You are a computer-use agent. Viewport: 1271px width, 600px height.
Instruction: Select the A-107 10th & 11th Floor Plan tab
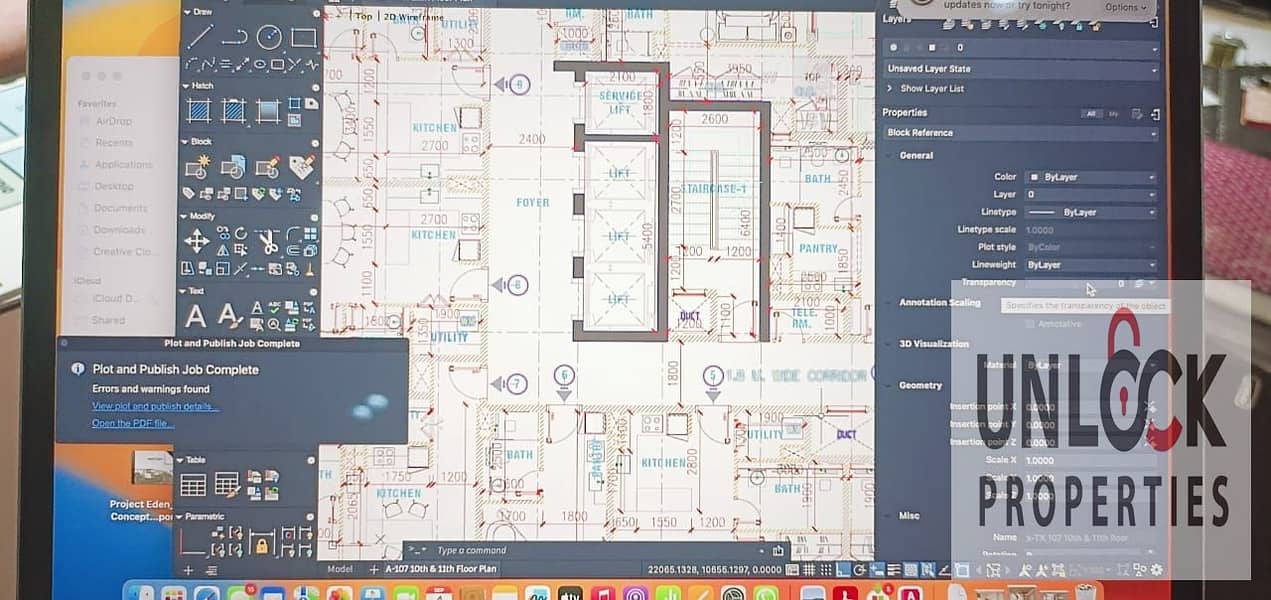(x=441, y=569)
